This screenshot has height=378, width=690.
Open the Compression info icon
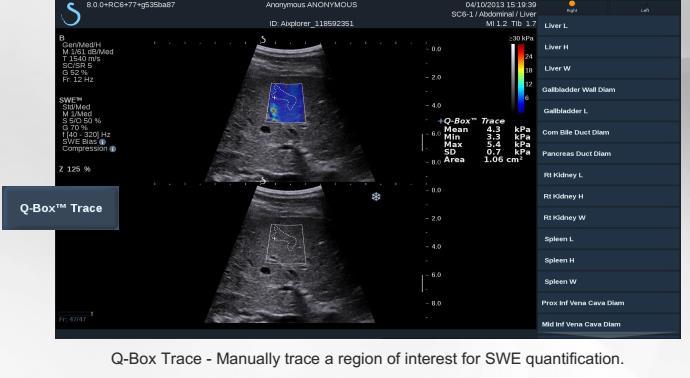(113, 149)
